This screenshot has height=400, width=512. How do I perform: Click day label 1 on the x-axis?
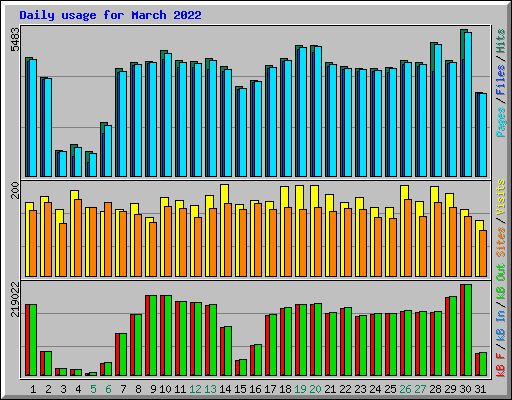click(x=33, y=389)
